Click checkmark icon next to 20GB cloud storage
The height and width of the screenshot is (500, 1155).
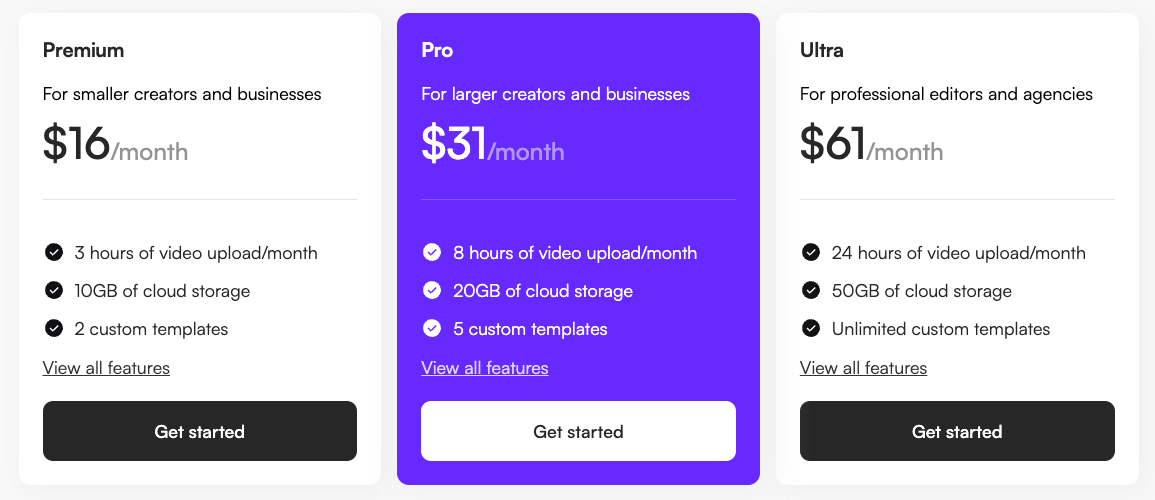[432, 291]
